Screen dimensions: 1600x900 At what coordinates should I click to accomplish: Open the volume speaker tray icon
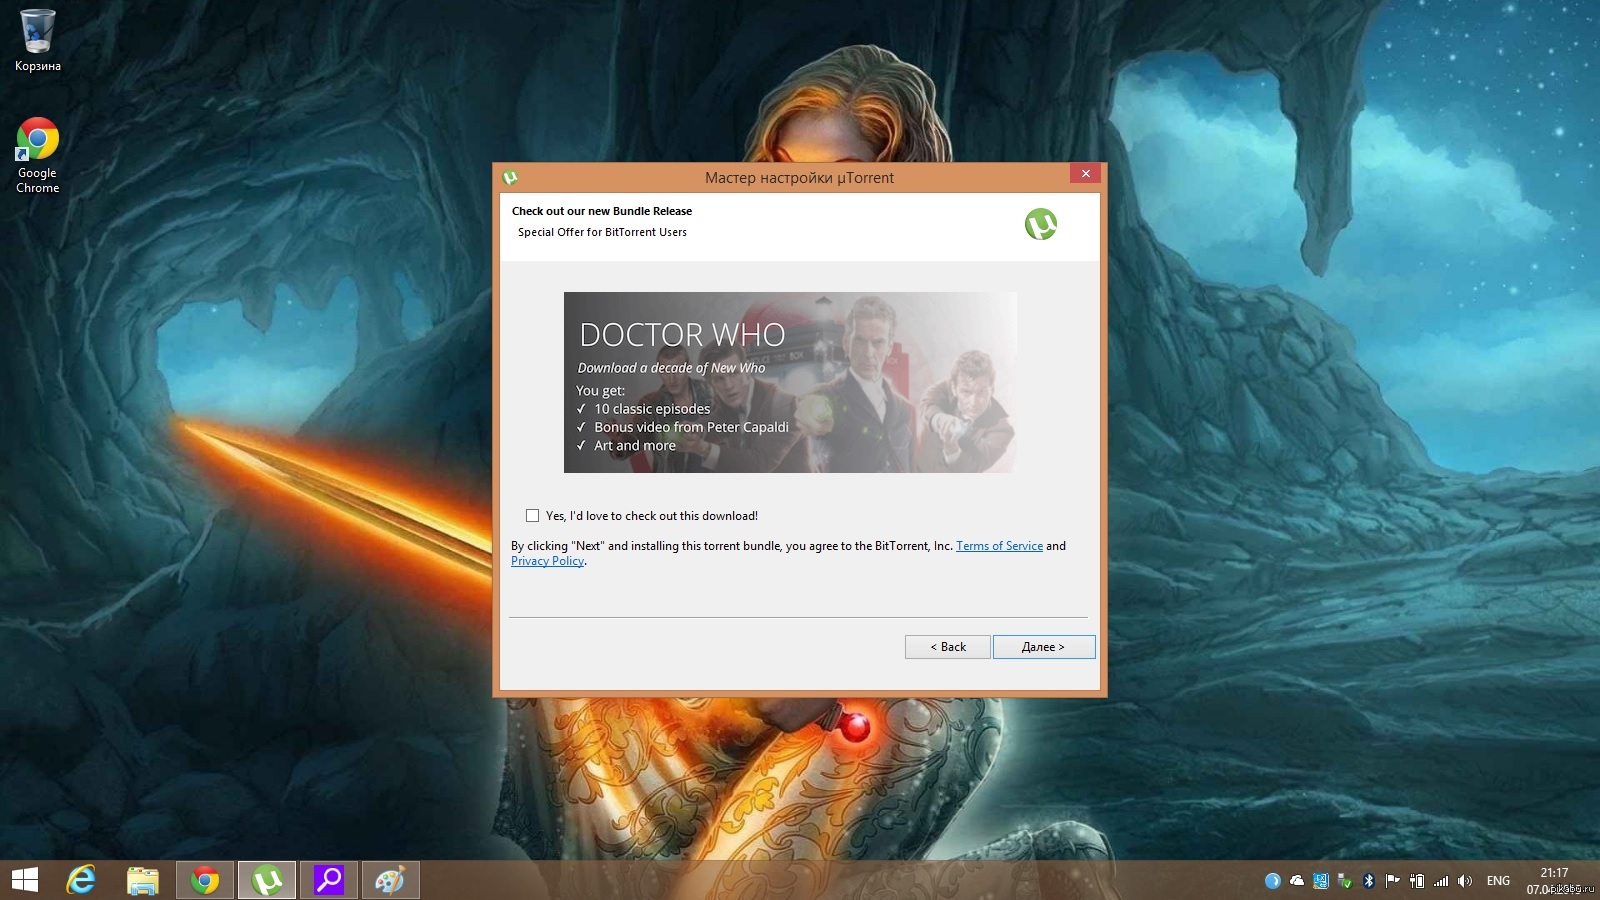1465,881
